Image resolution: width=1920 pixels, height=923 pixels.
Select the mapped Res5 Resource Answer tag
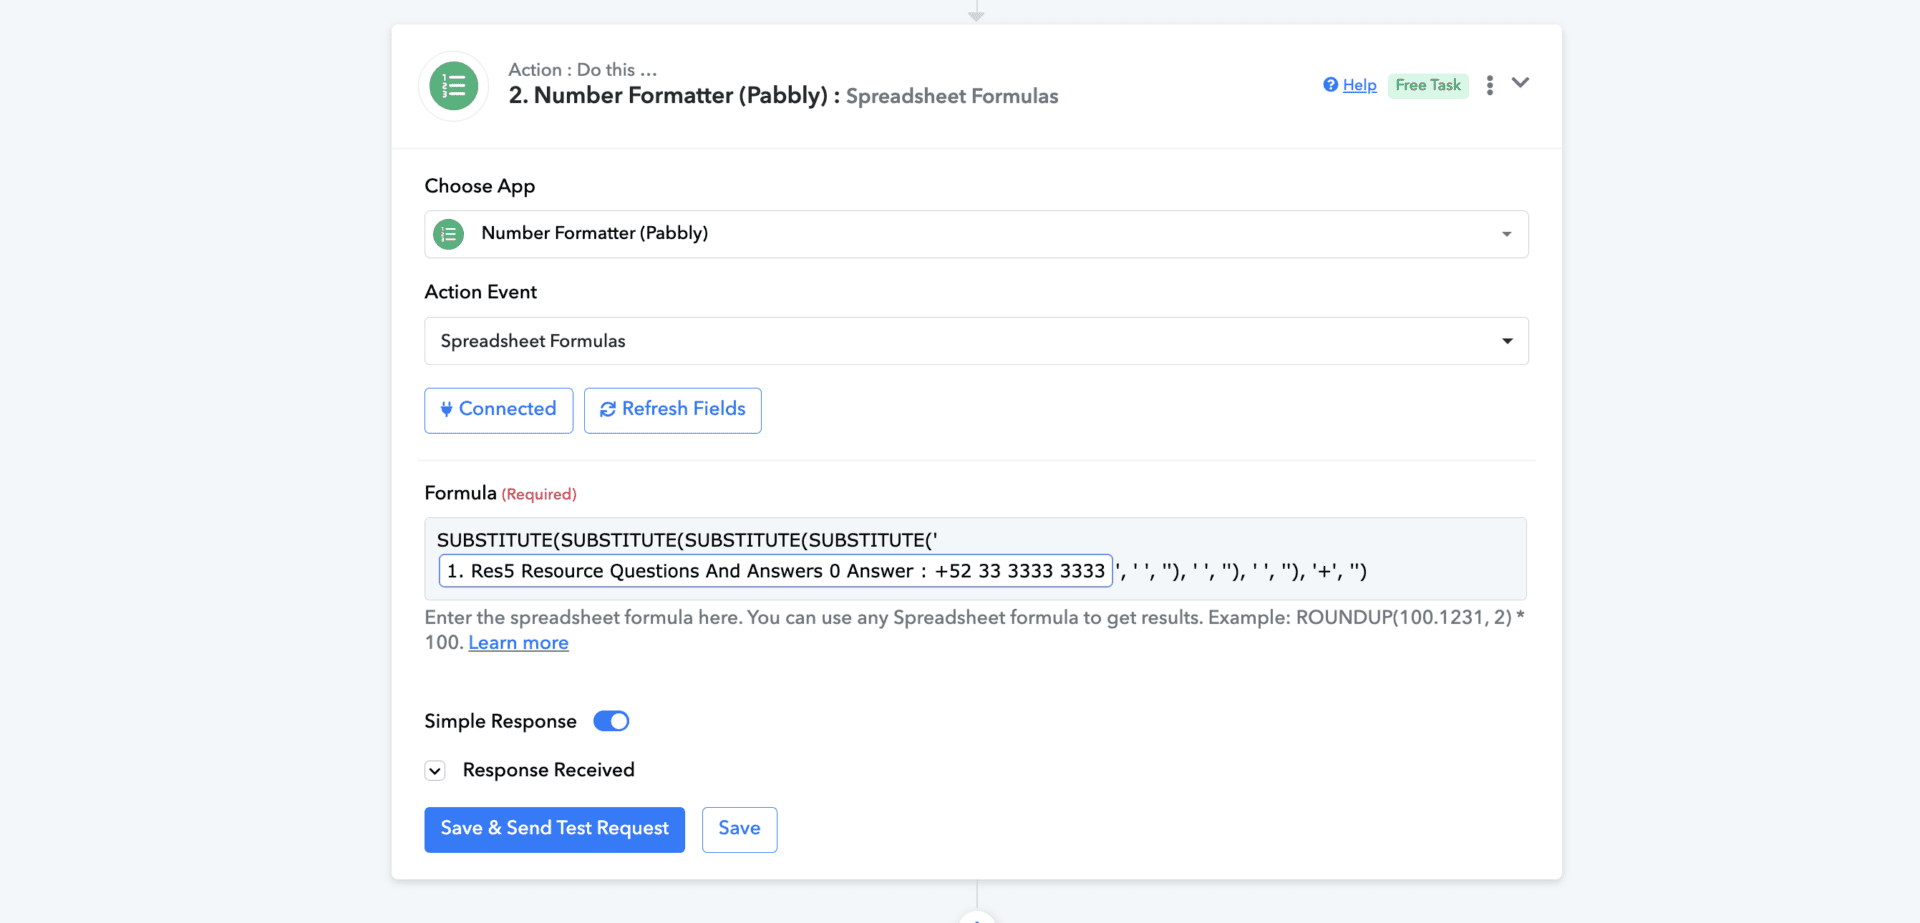775,571
